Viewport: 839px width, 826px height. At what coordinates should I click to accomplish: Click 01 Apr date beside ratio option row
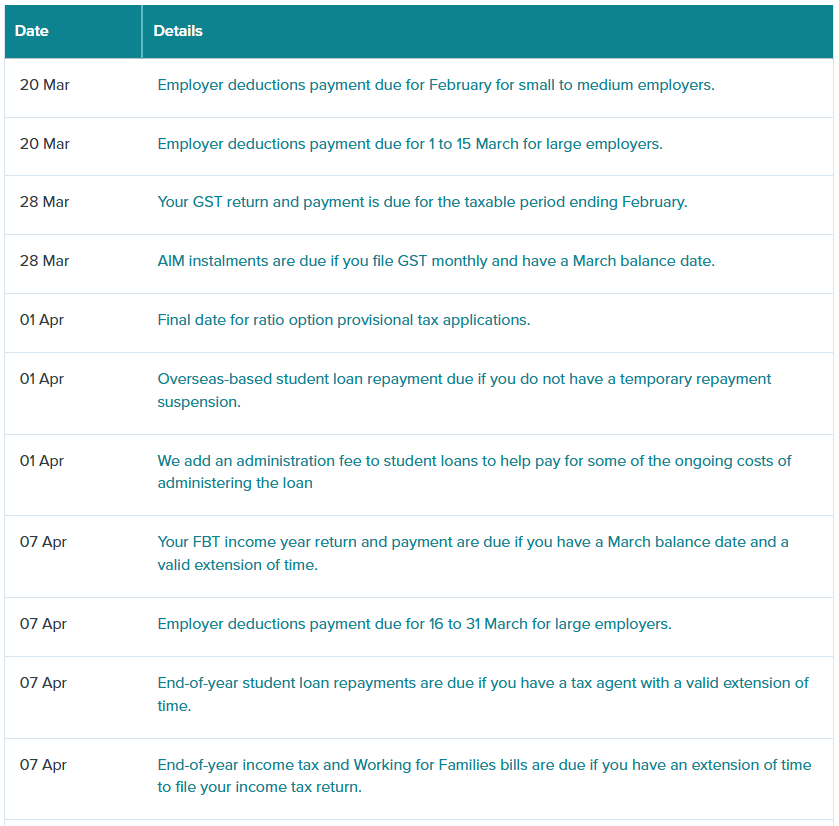click(x=42, y=320)
